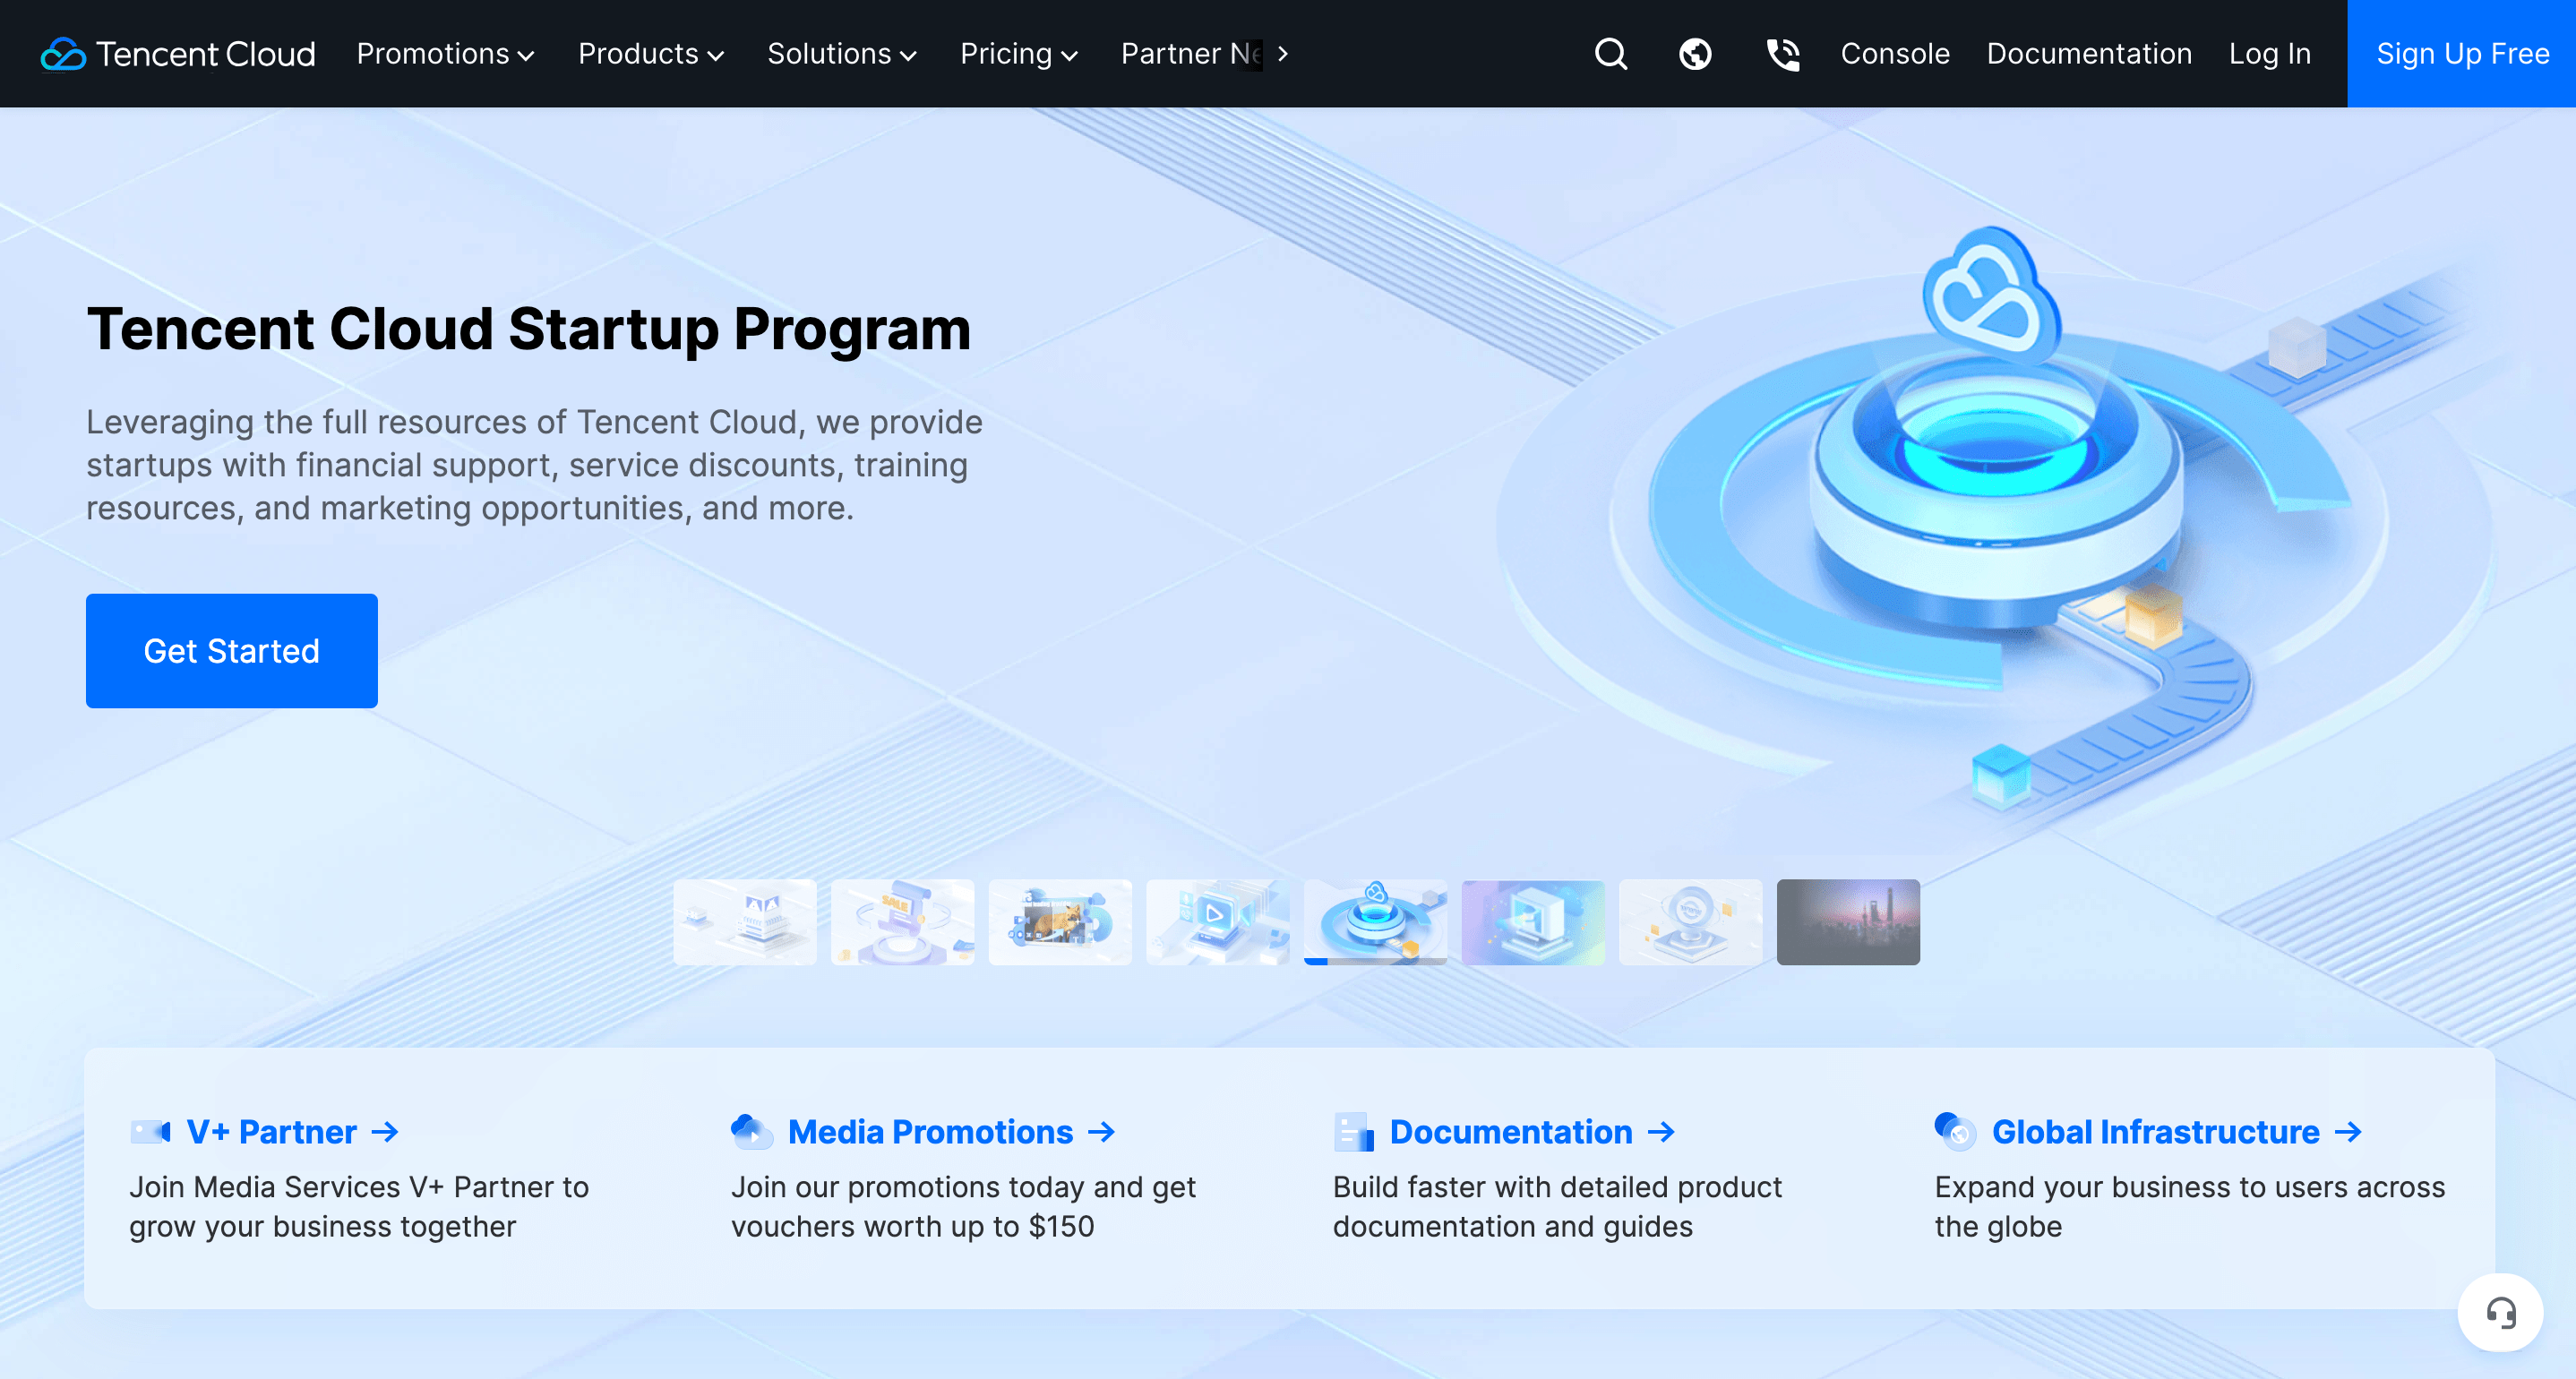Open the Global Infrastructure link
2576x1379 pixels.
coord(2155,1133)
